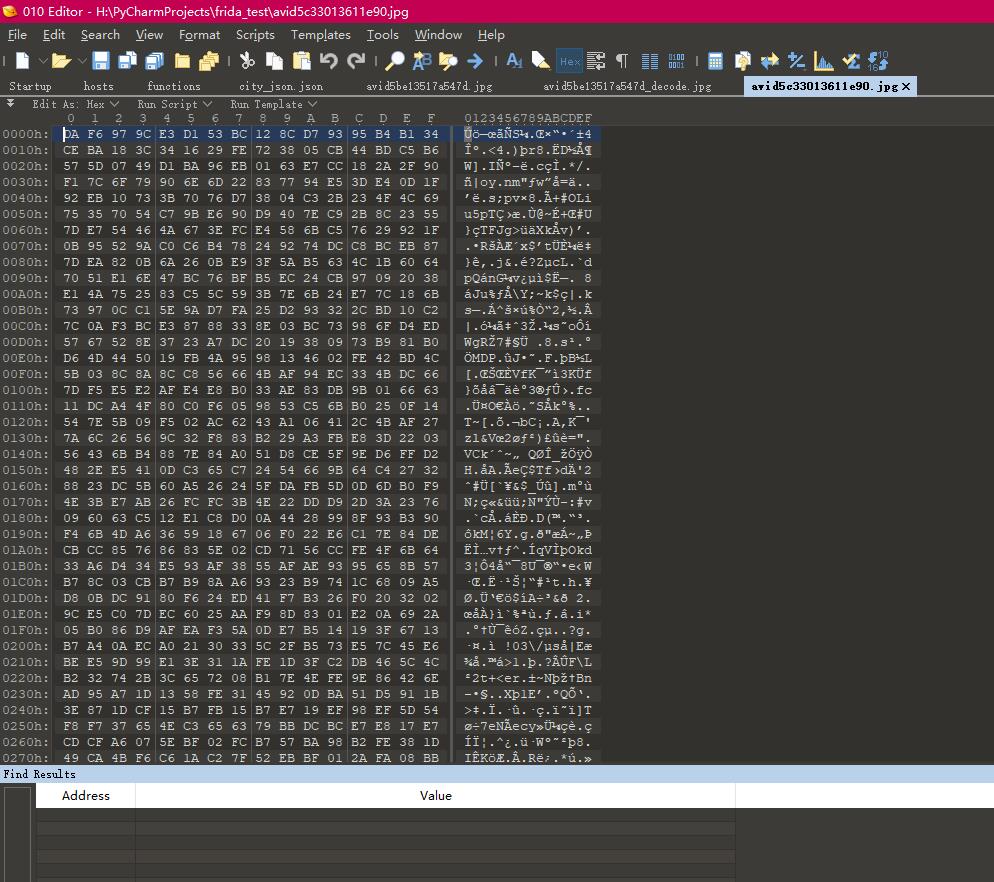994x882 pixels.
Task: Switch to the avid5be13517a547d_decode.jpg tab
Action: [627, 86]
